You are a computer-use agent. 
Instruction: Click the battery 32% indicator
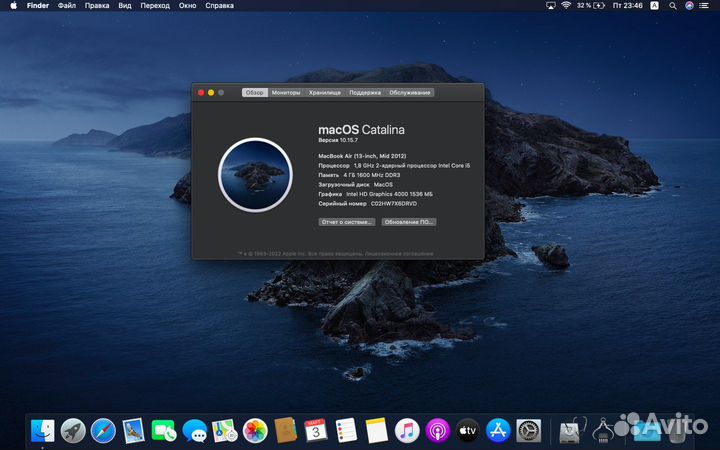tap(591, 6)
